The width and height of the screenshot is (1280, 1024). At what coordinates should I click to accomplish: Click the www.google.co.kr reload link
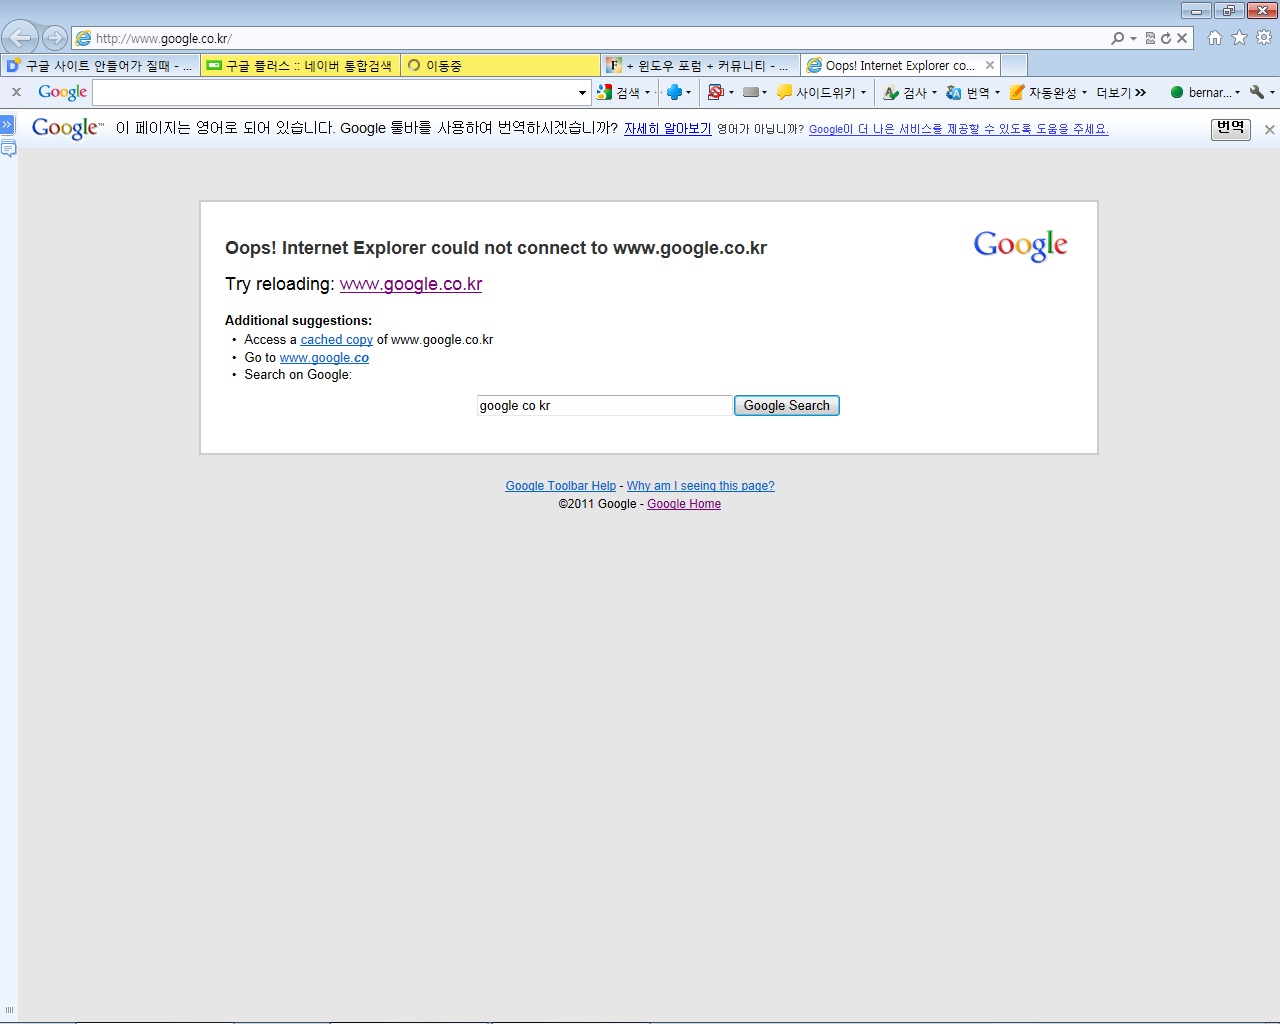pos(411,284)
